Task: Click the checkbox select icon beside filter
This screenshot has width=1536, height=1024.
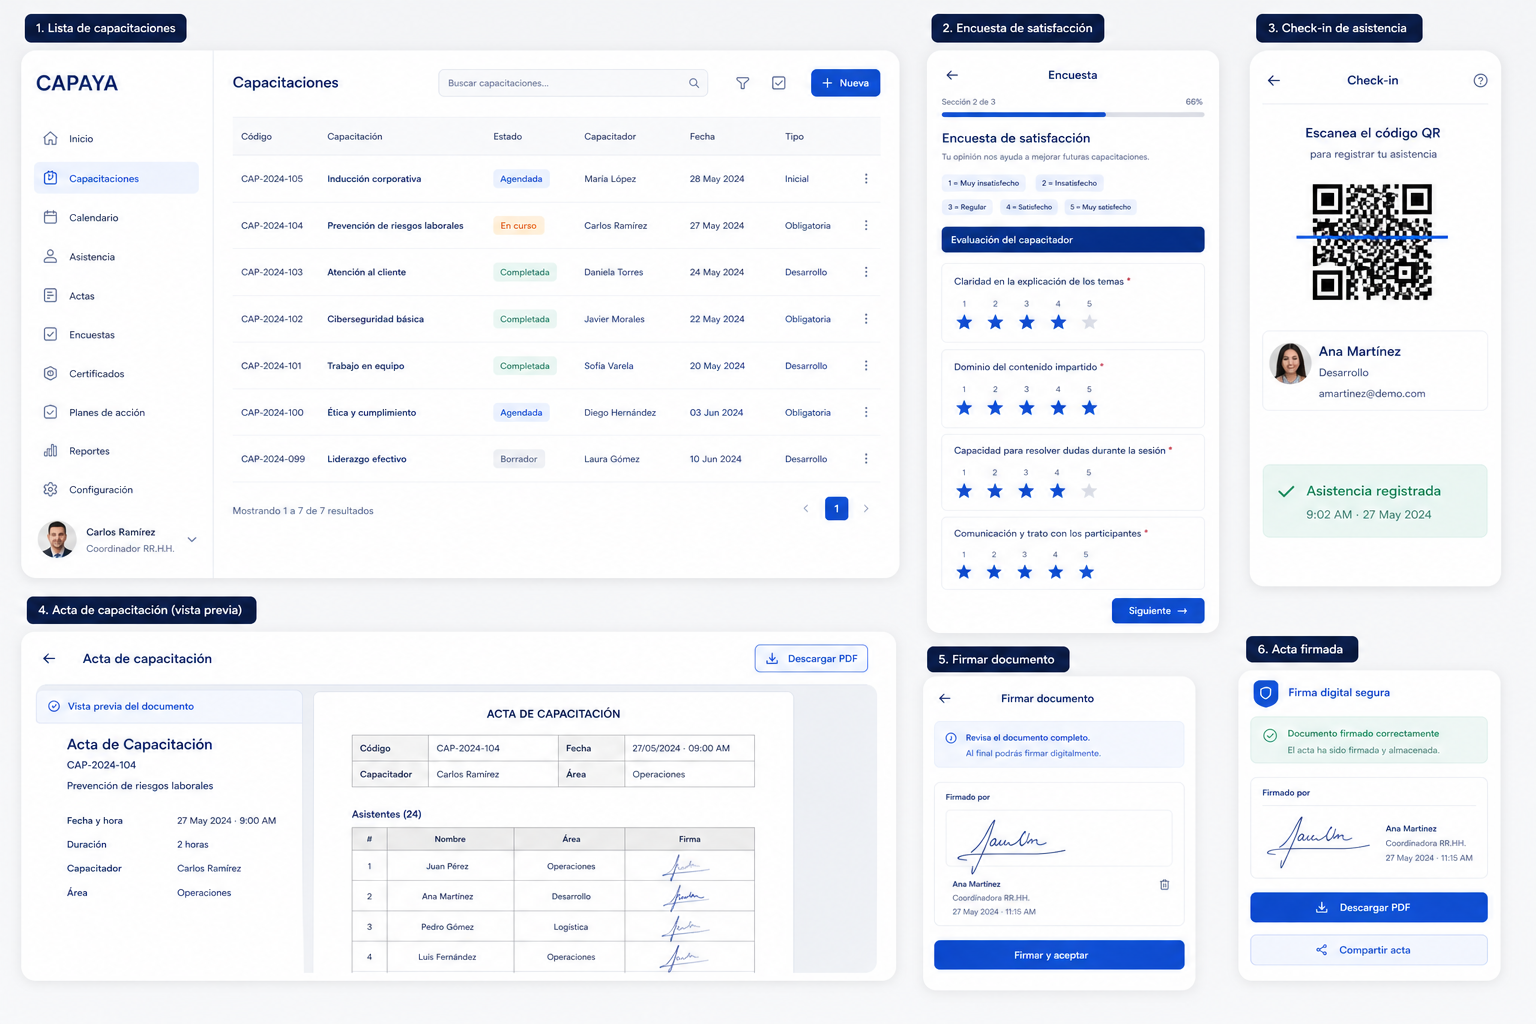Action: (779, 83)
